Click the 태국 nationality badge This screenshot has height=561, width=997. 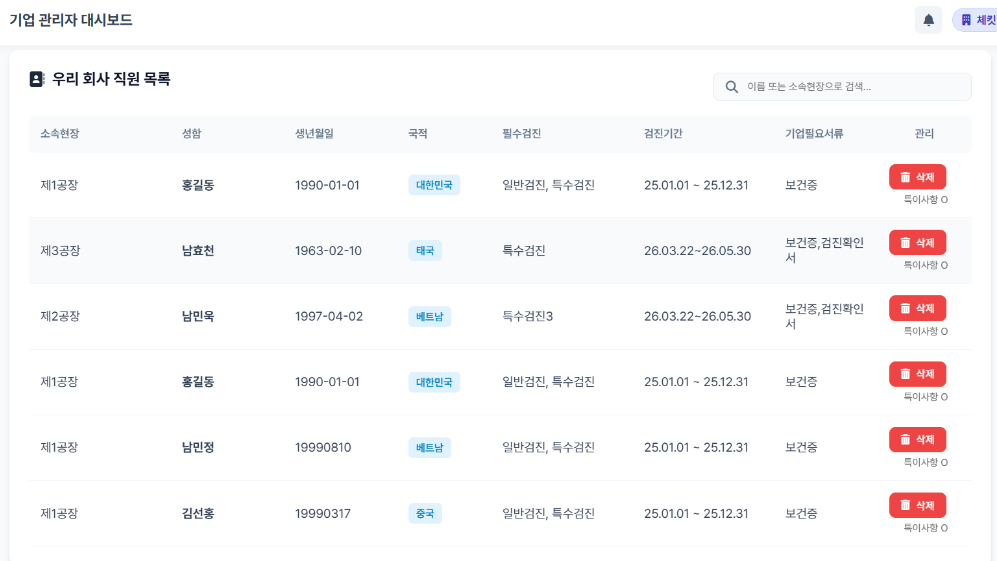coord(425,251)
